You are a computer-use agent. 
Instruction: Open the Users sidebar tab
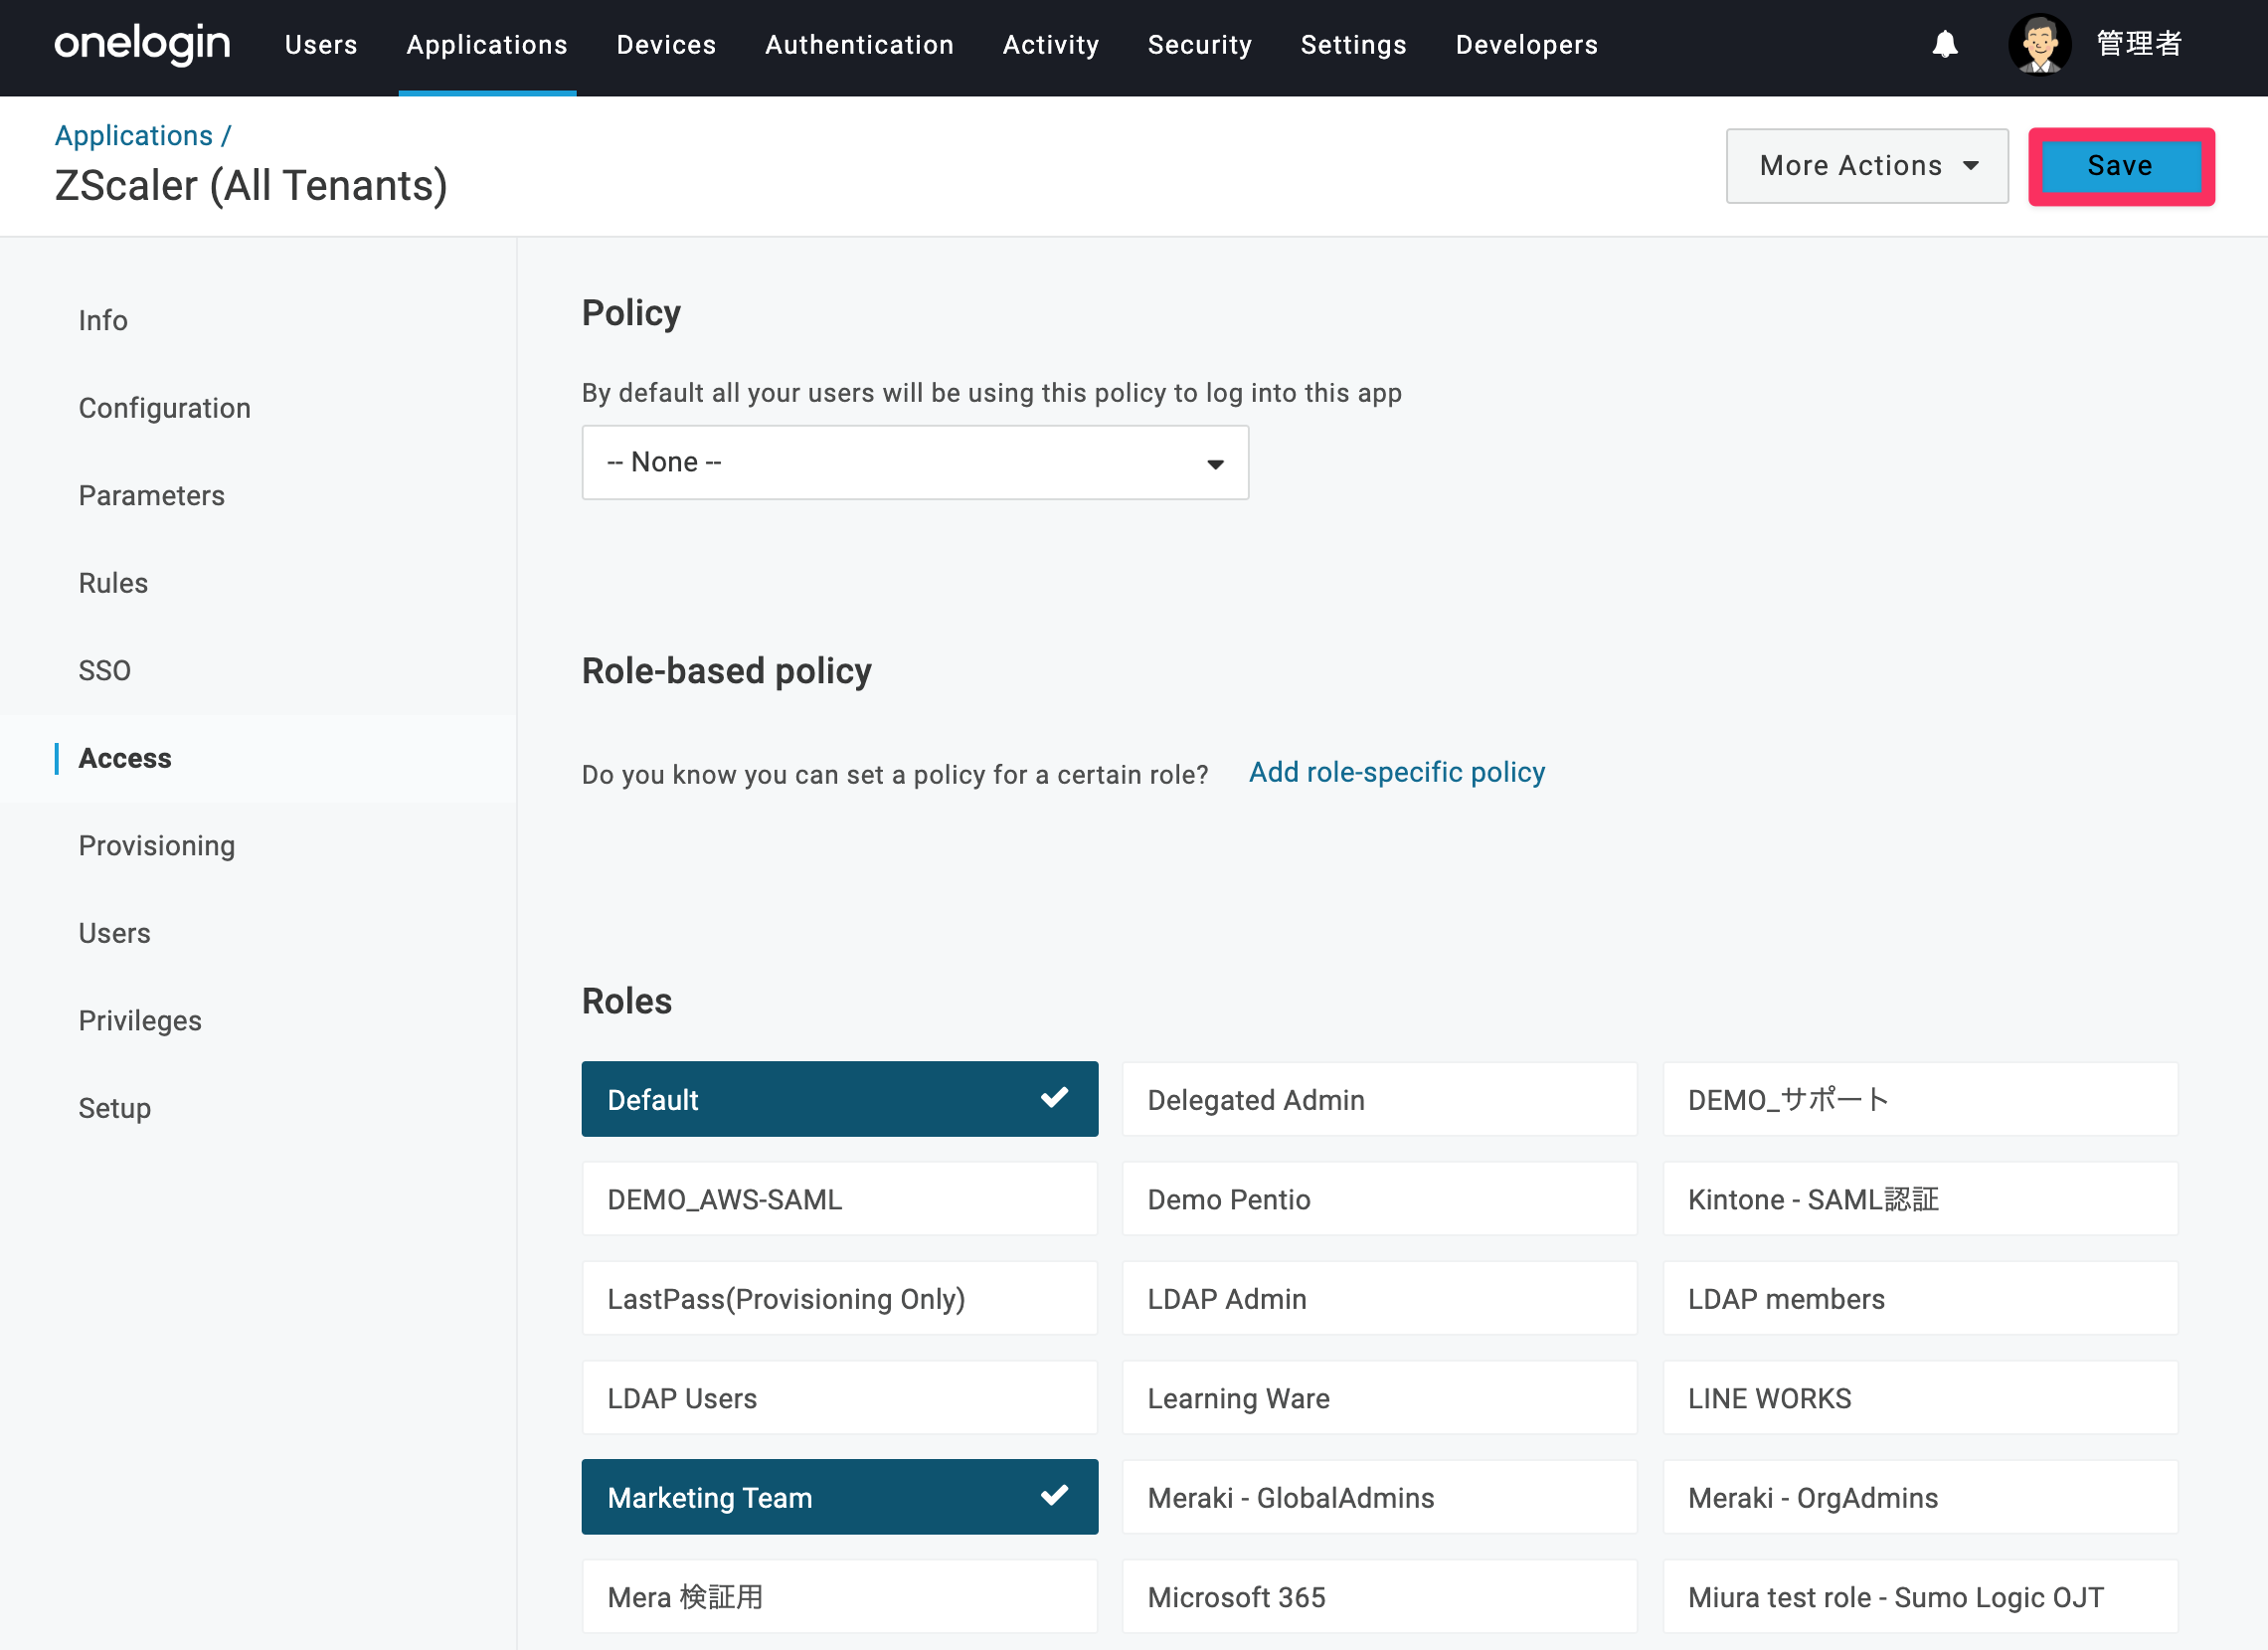(115, 933)
